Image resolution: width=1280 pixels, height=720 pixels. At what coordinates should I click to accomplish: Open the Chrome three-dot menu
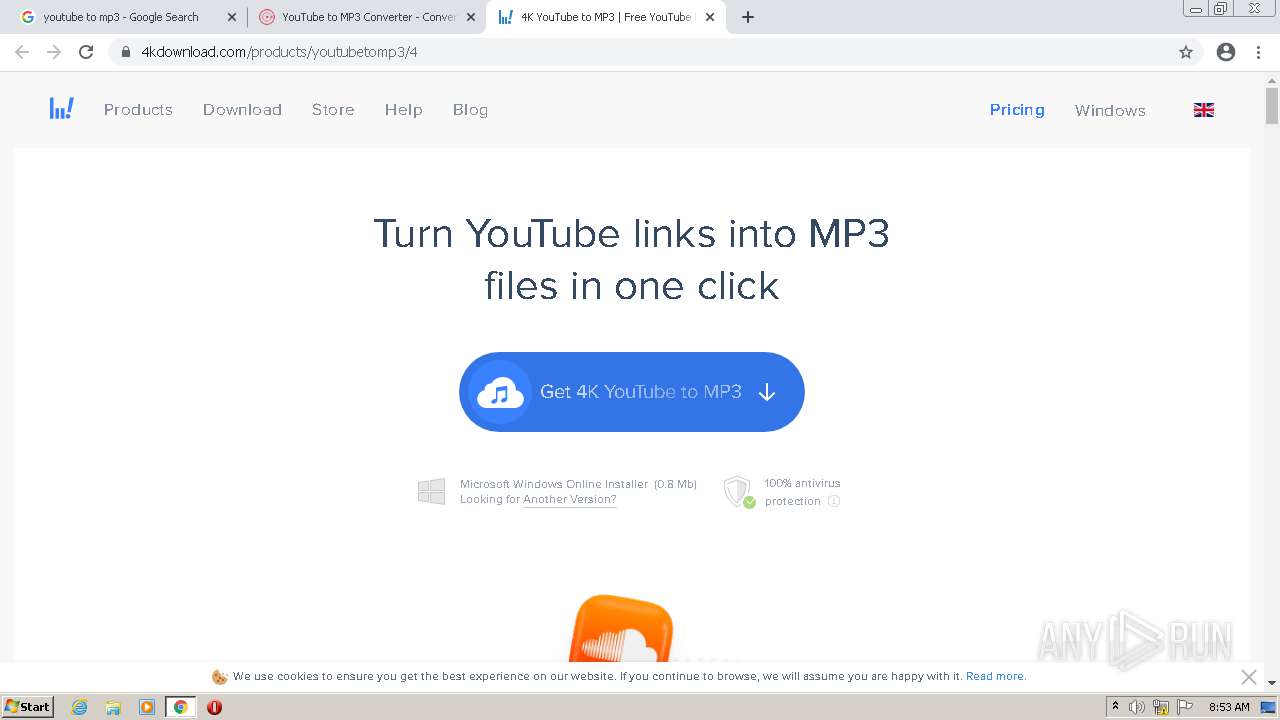pyautogui.click(x=1259, y=52)
